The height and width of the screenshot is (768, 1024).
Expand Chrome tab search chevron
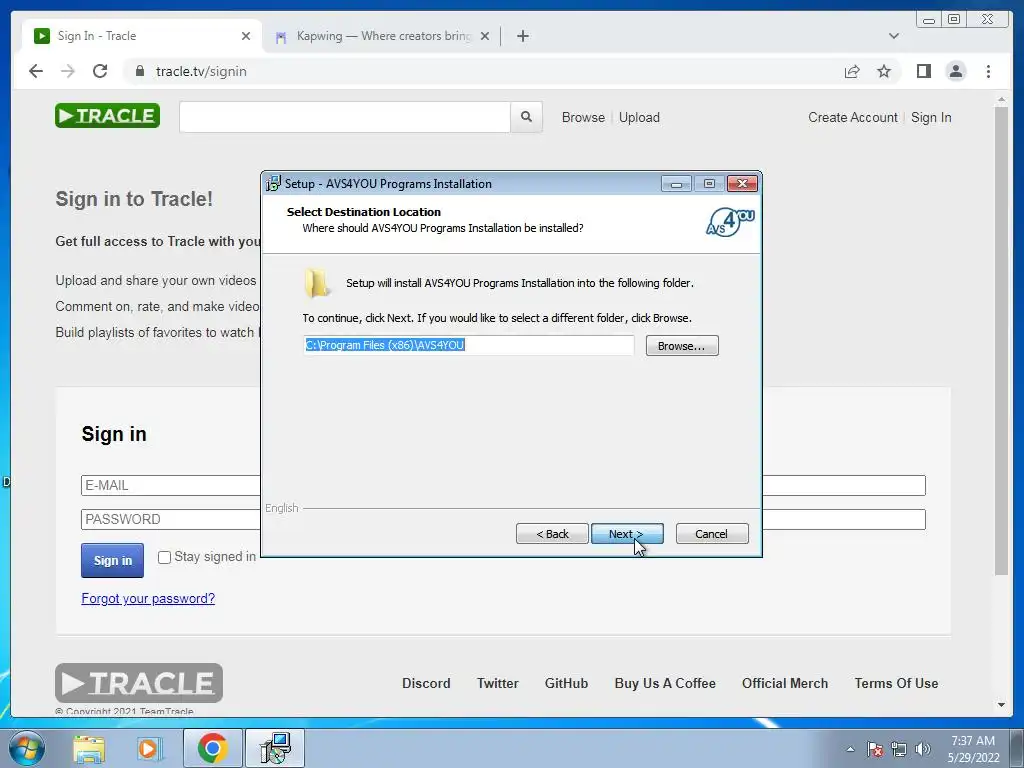(x=894, y=36)
